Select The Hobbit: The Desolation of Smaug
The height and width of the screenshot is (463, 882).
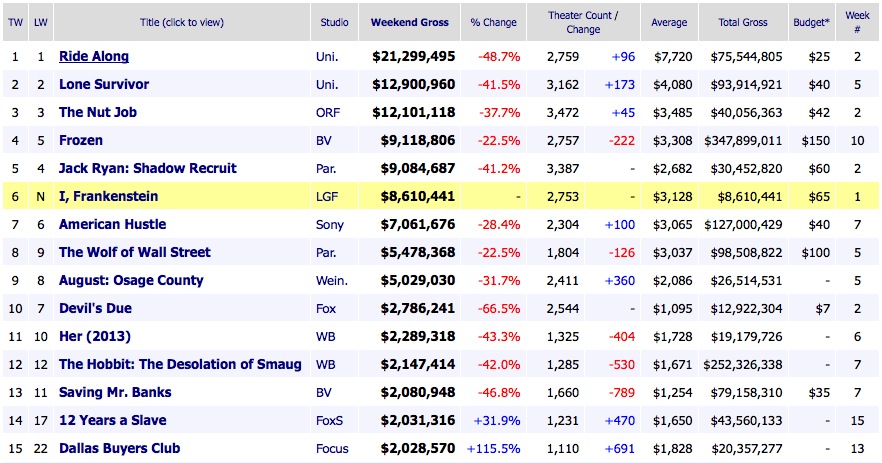(x=180, y=365)
